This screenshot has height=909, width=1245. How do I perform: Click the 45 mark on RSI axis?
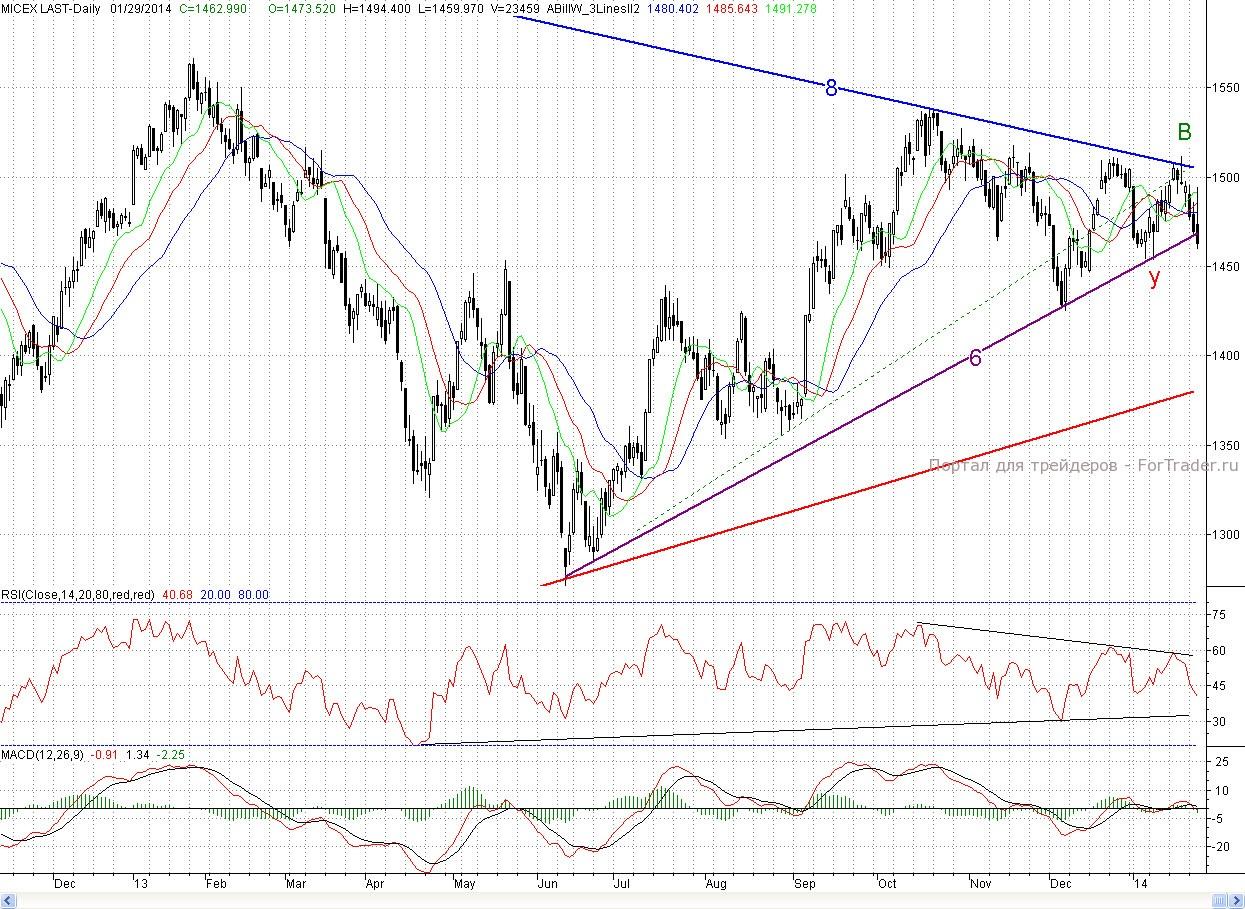click(x=1220, y=686)
